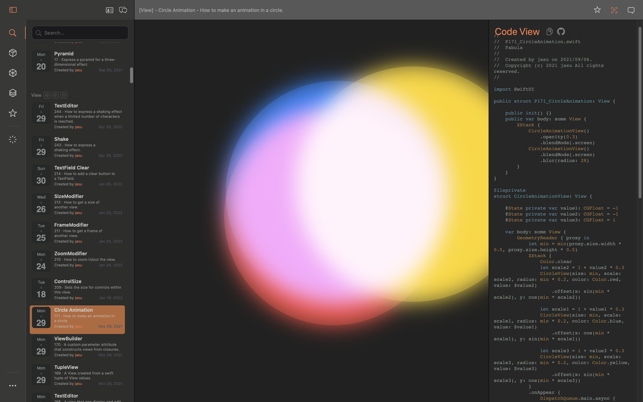Select the stacked layers sidebar icon

(13, 93)
